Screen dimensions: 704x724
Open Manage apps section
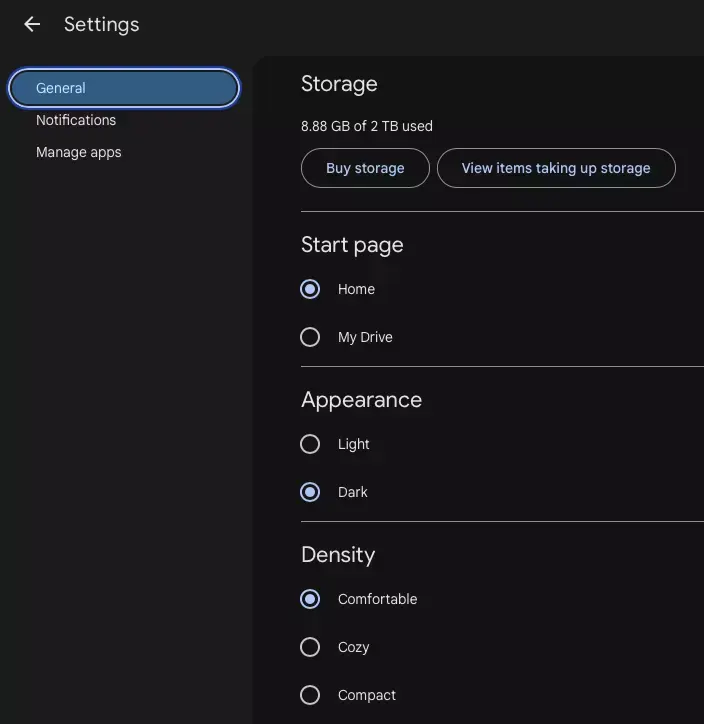[x=78, y=152]
